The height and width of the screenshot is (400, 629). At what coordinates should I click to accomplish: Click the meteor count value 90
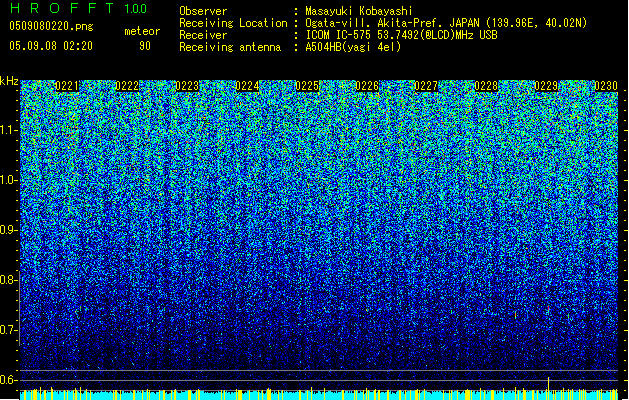tap(145, 46)
